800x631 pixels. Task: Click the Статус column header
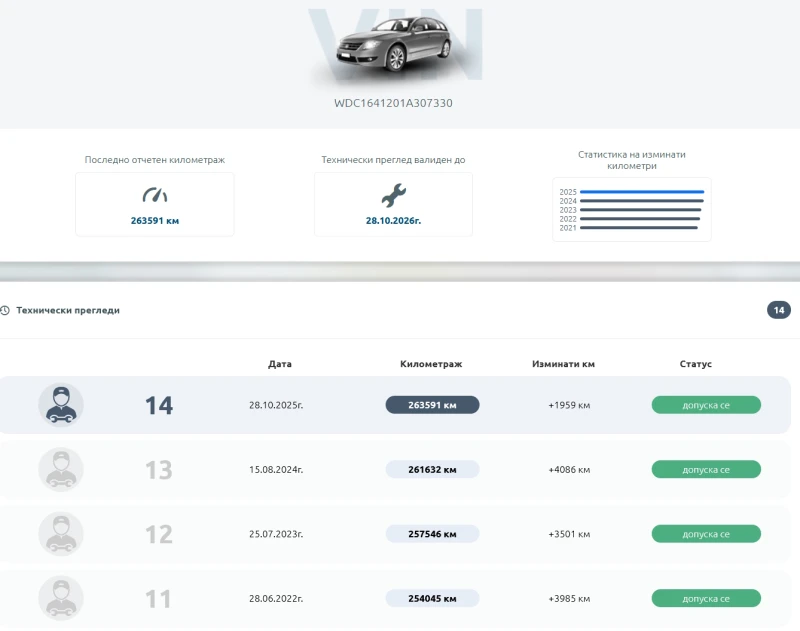coord(696,363)
